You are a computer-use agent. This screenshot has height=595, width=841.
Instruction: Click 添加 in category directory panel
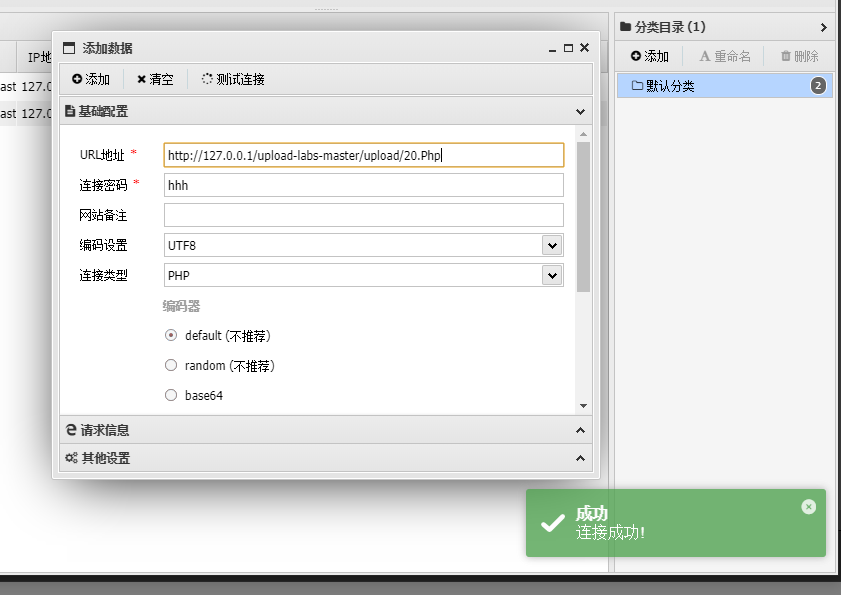click(x=650, y=56)
